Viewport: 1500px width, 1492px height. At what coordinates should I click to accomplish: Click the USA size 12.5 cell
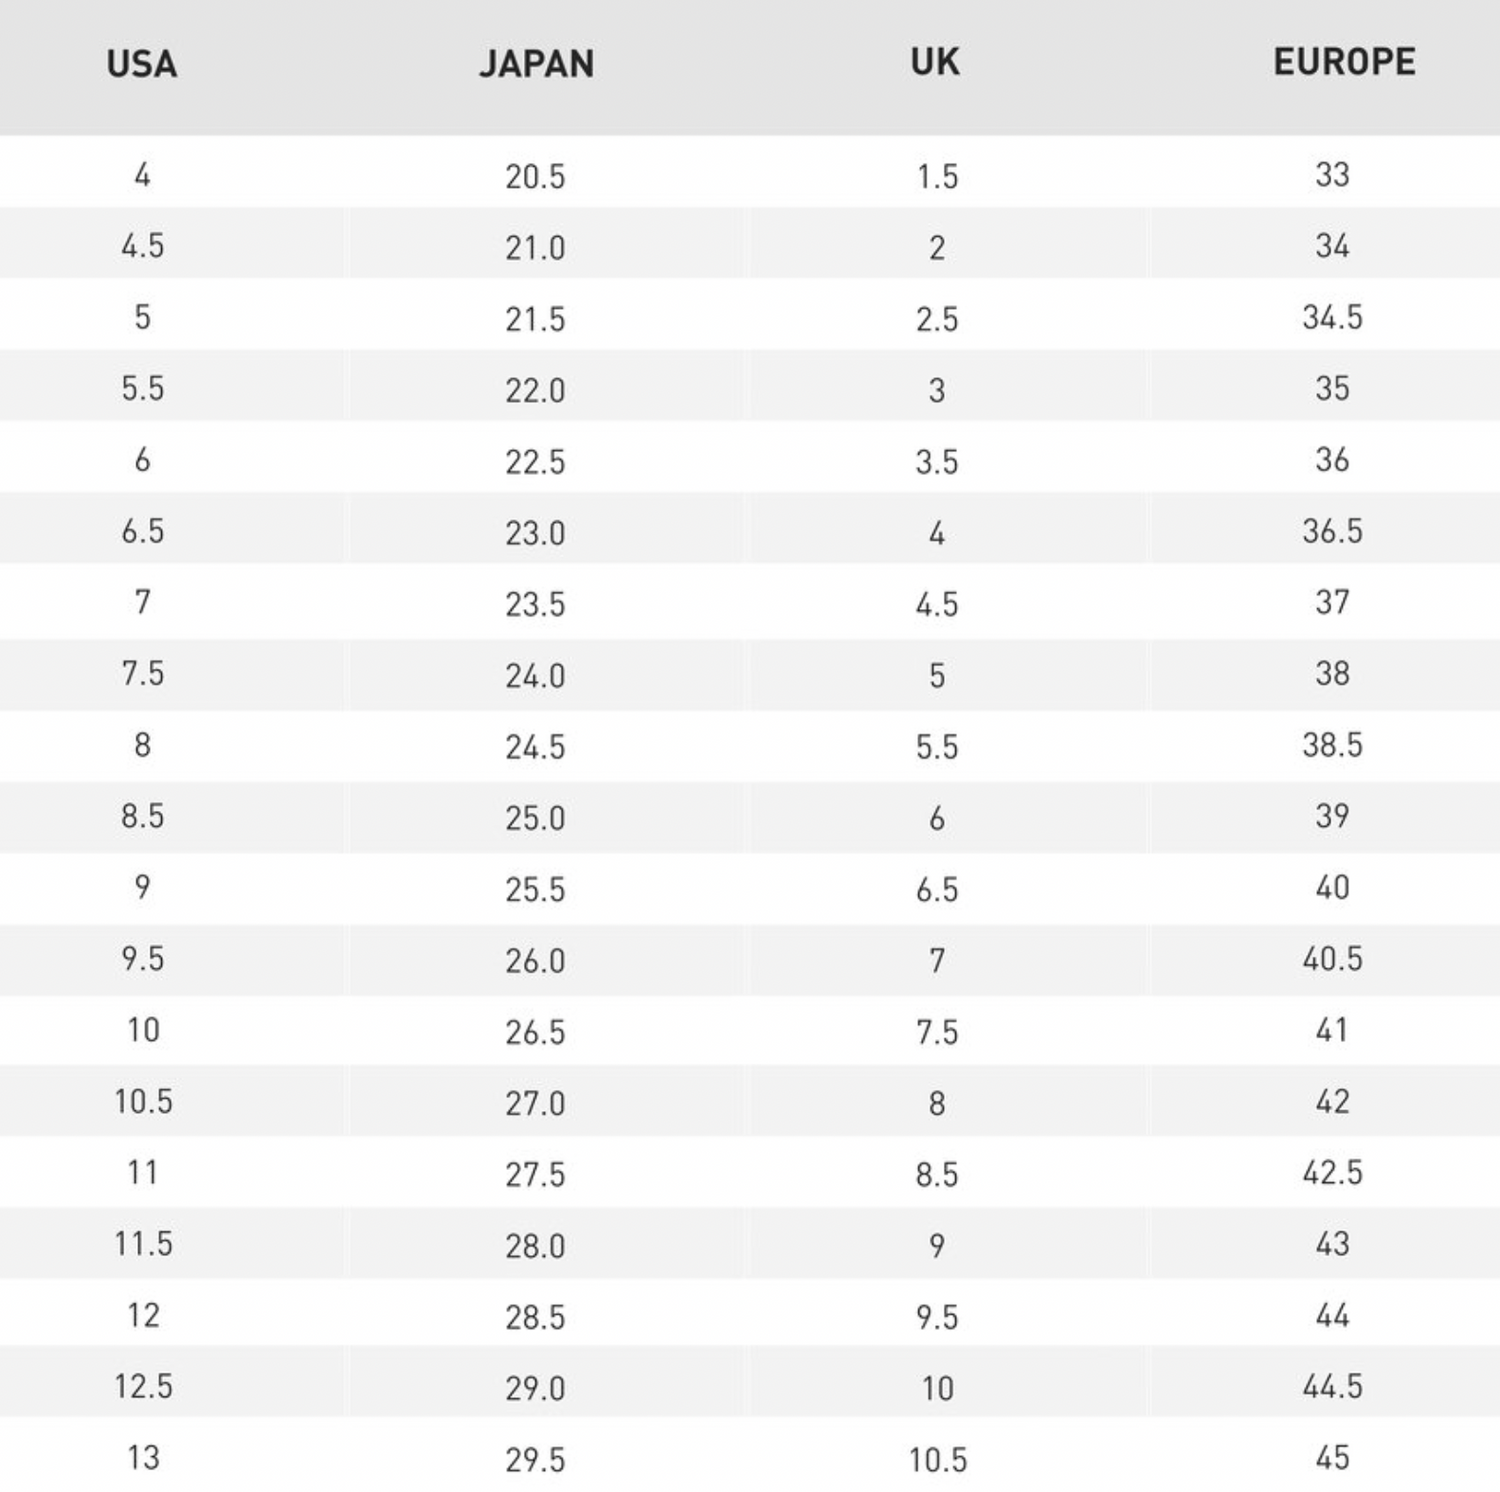tap(143, 1386)
